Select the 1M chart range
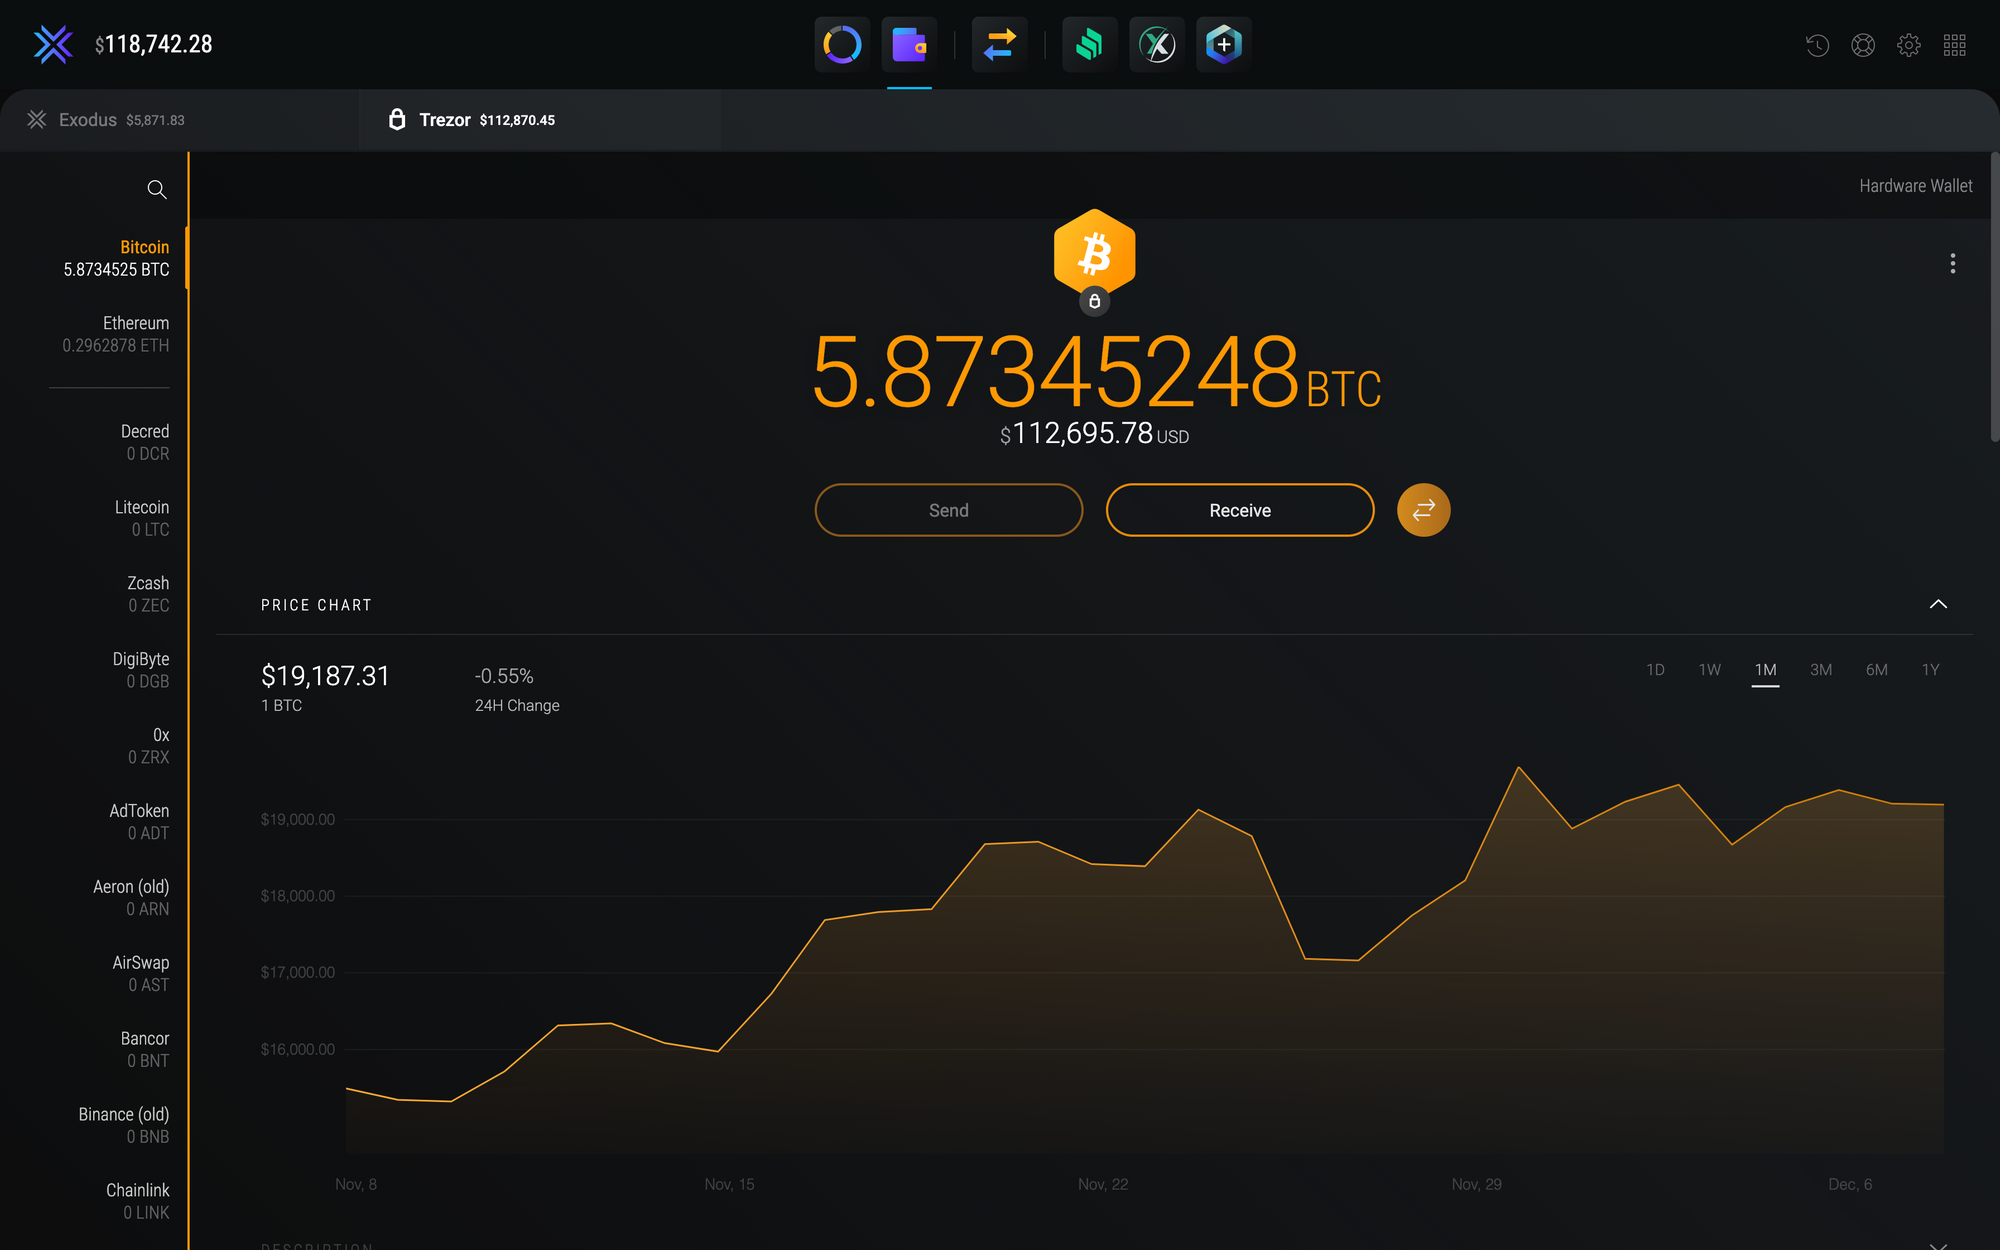2000x1250 pixels. pos(1766,670)
